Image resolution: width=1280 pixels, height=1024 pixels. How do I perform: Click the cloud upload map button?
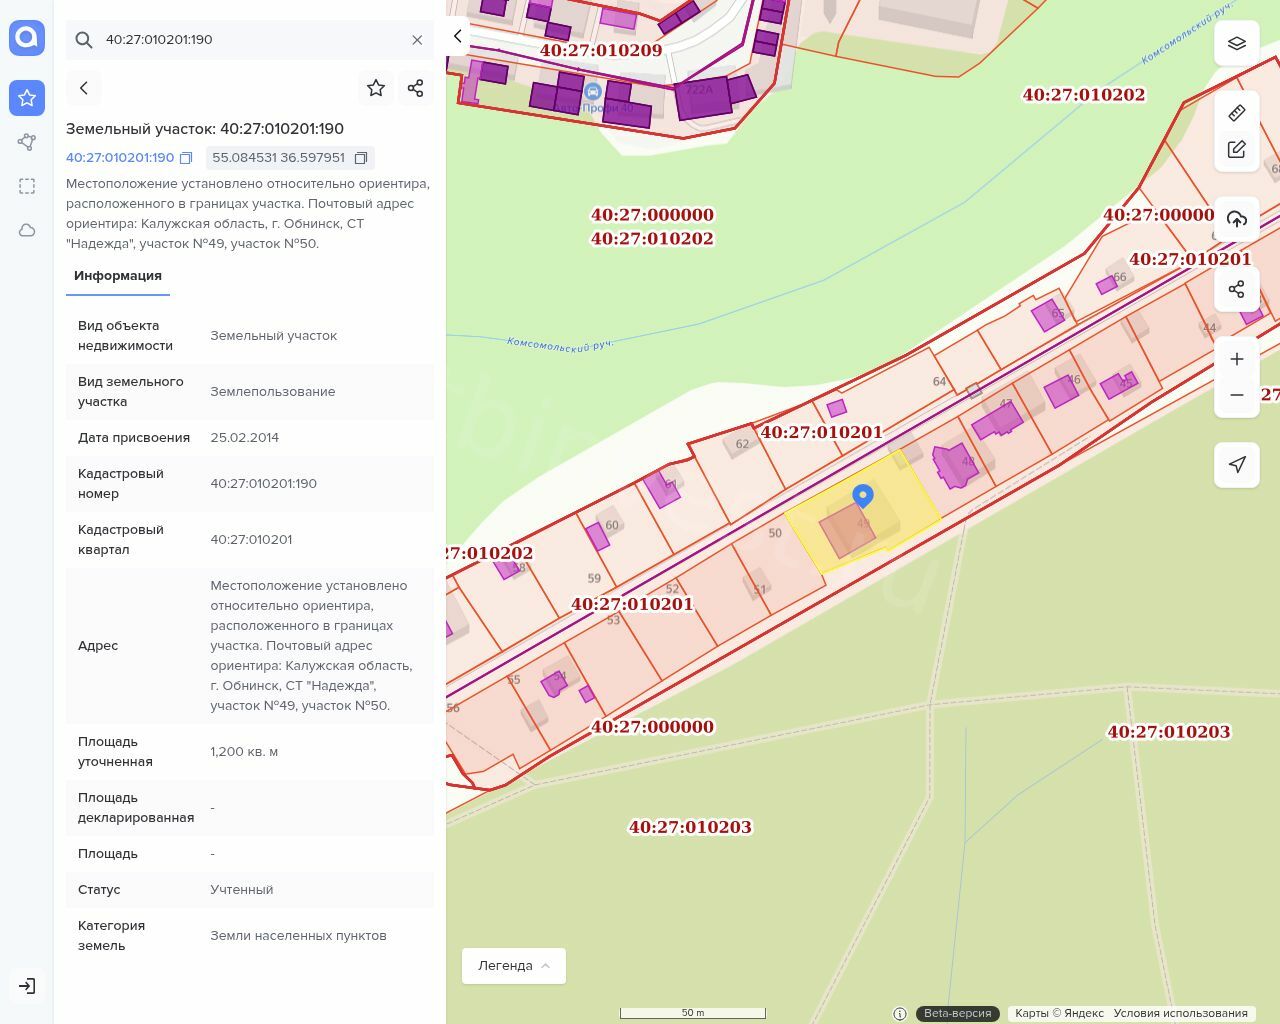click(x=1236, y=219)
